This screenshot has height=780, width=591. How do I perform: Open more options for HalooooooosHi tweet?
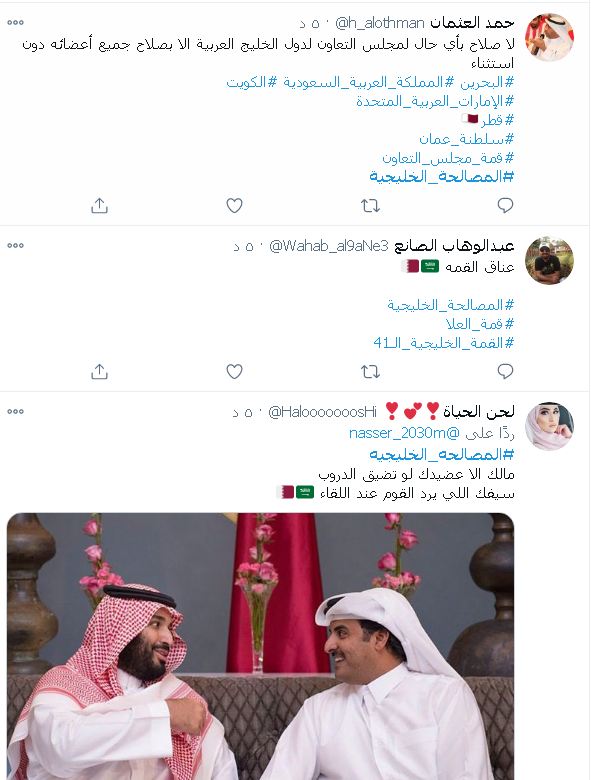(15, 411)
